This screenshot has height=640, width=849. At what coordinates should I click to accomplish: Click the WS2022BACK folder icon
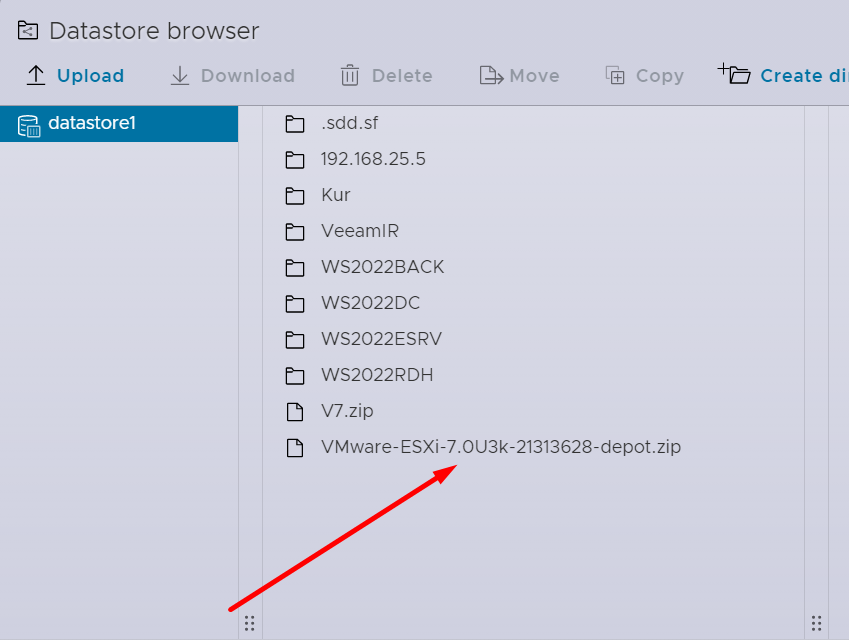[x=295, y=268]
